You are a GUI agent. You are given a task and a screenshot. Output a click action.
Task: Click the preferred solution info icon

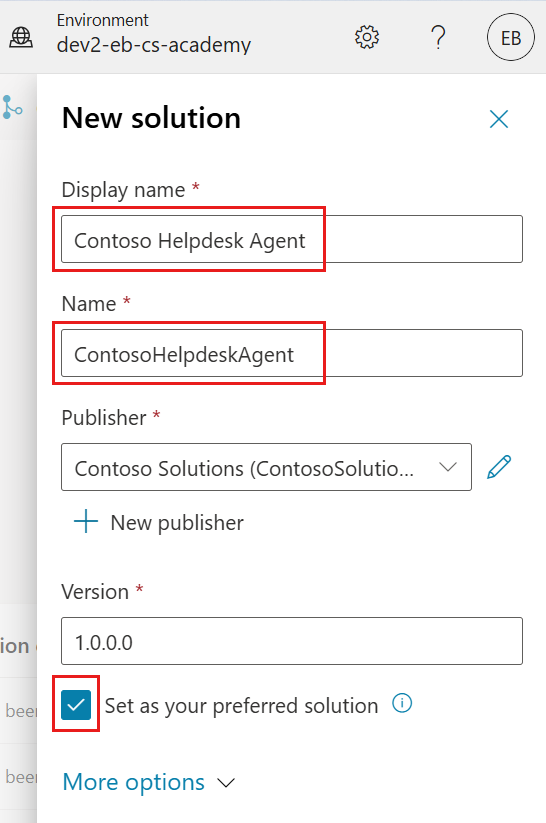[402, 703]
